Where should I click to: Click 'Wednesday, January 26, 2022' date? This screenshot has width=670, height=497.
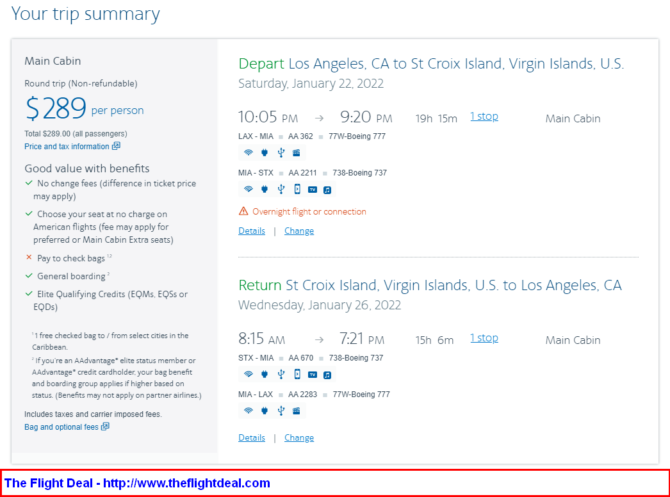(x=319, y=305)
